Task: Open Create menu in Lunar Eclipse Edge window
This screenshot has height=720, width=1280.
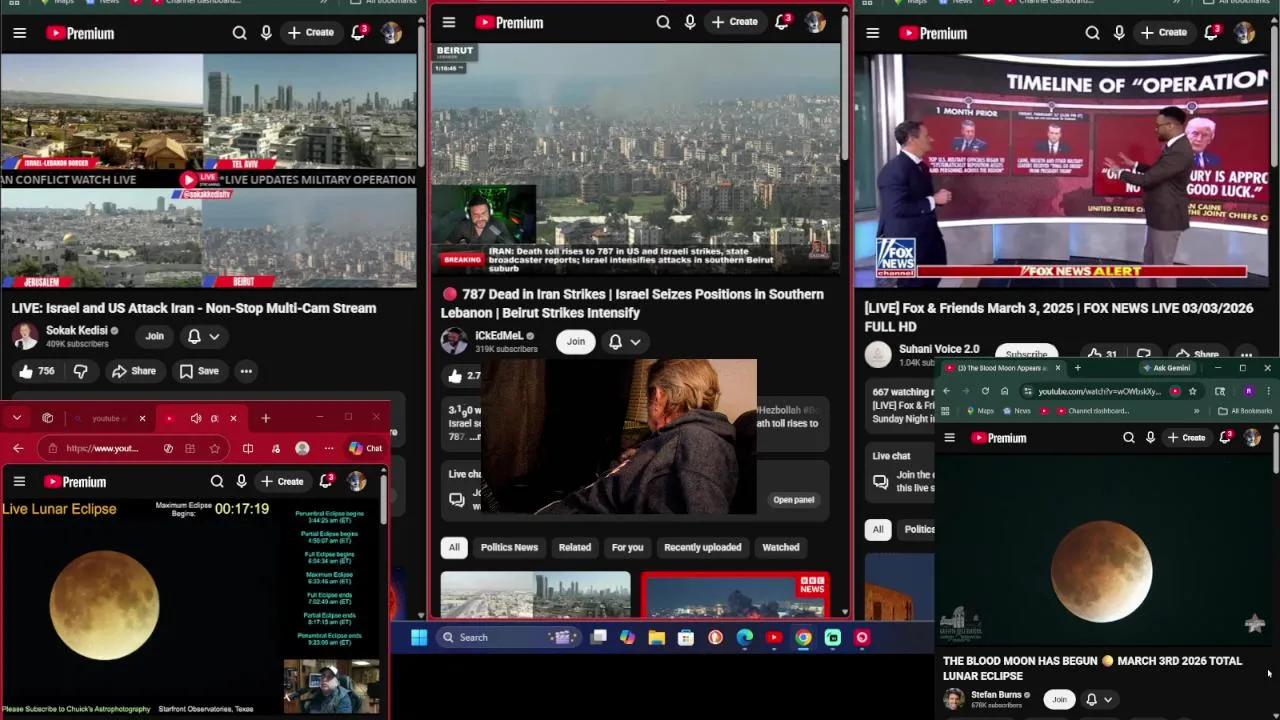Action: coord(282,482)
